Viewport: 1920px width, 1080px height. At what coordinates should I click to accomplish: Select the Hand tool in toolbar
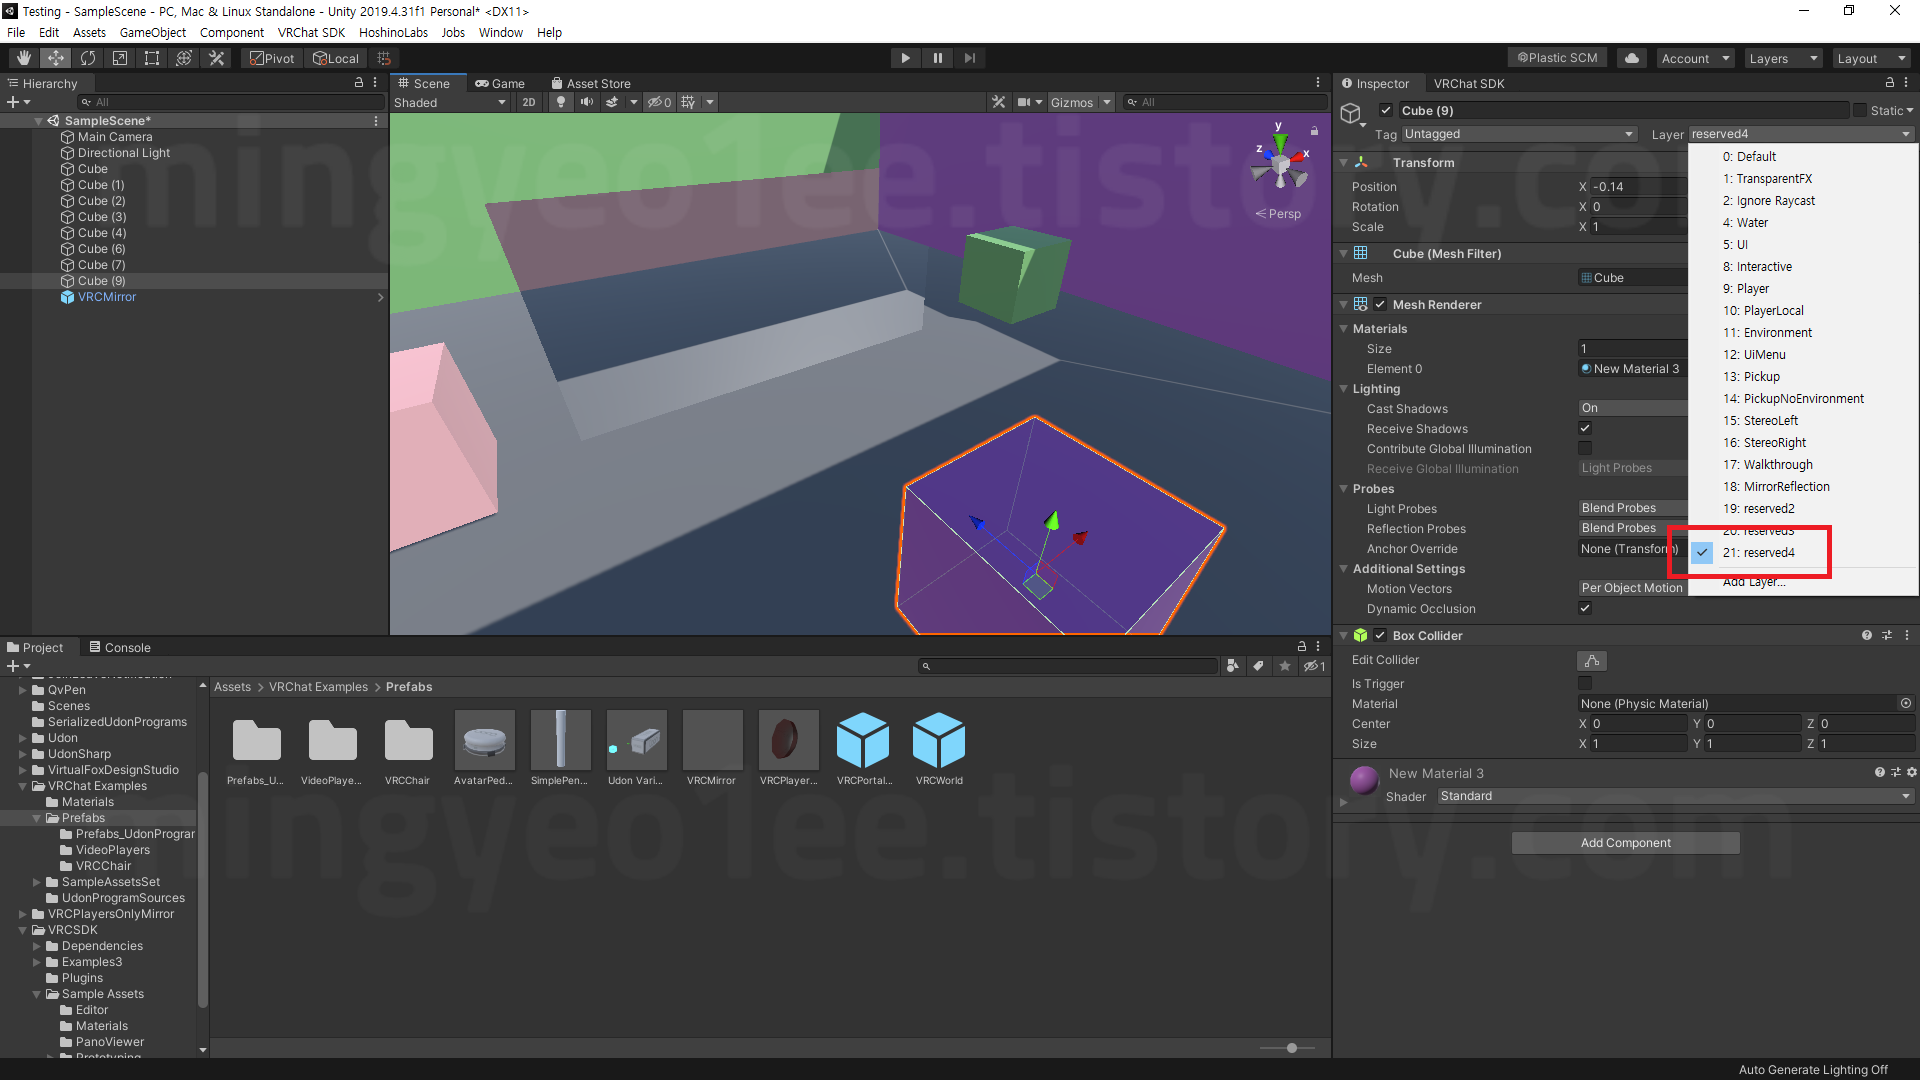24,58
